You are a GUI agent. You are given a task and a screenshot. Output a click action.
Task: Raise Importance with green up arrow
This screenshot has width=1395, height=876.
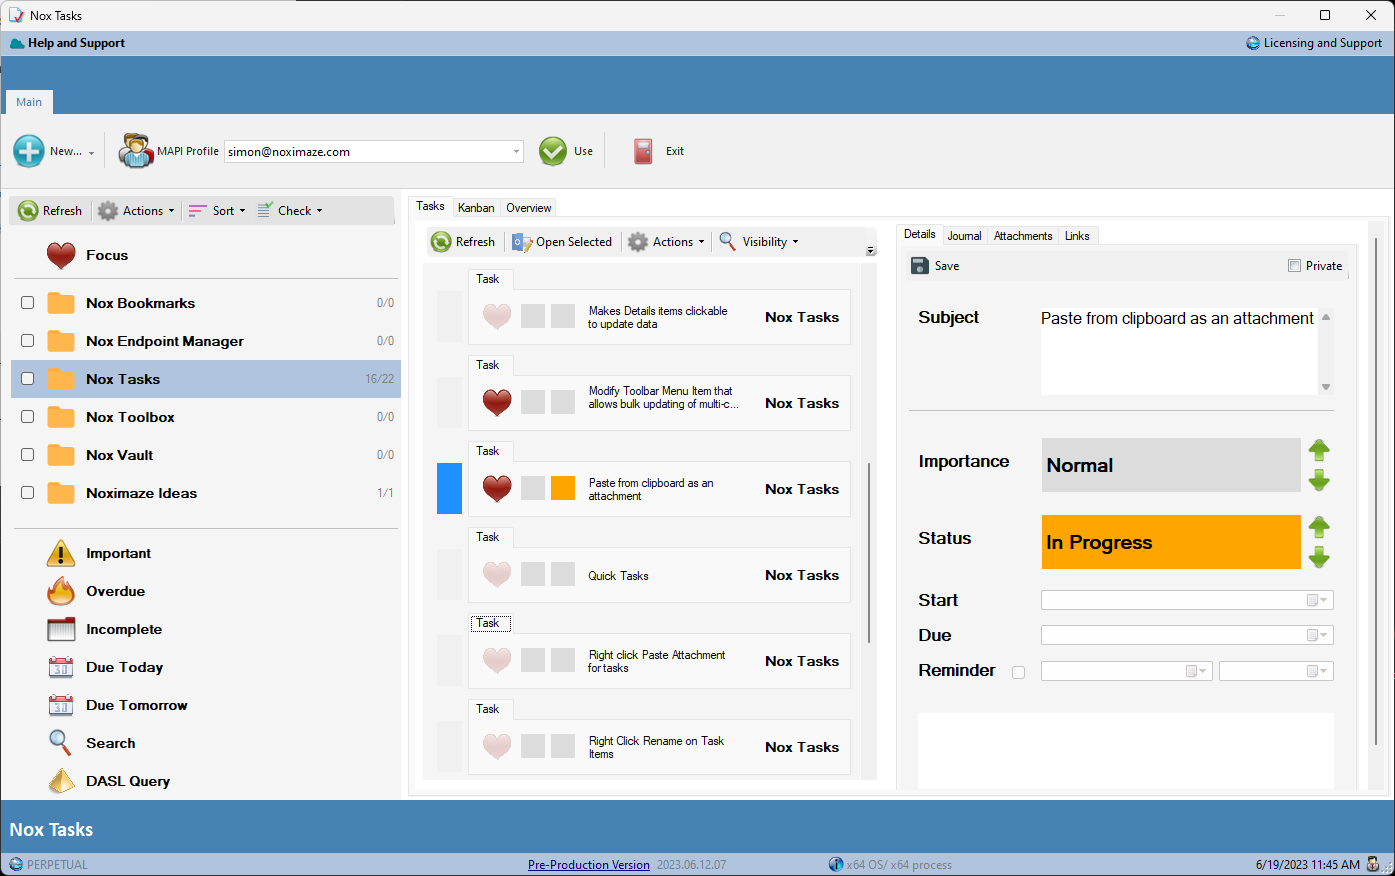1319,450
